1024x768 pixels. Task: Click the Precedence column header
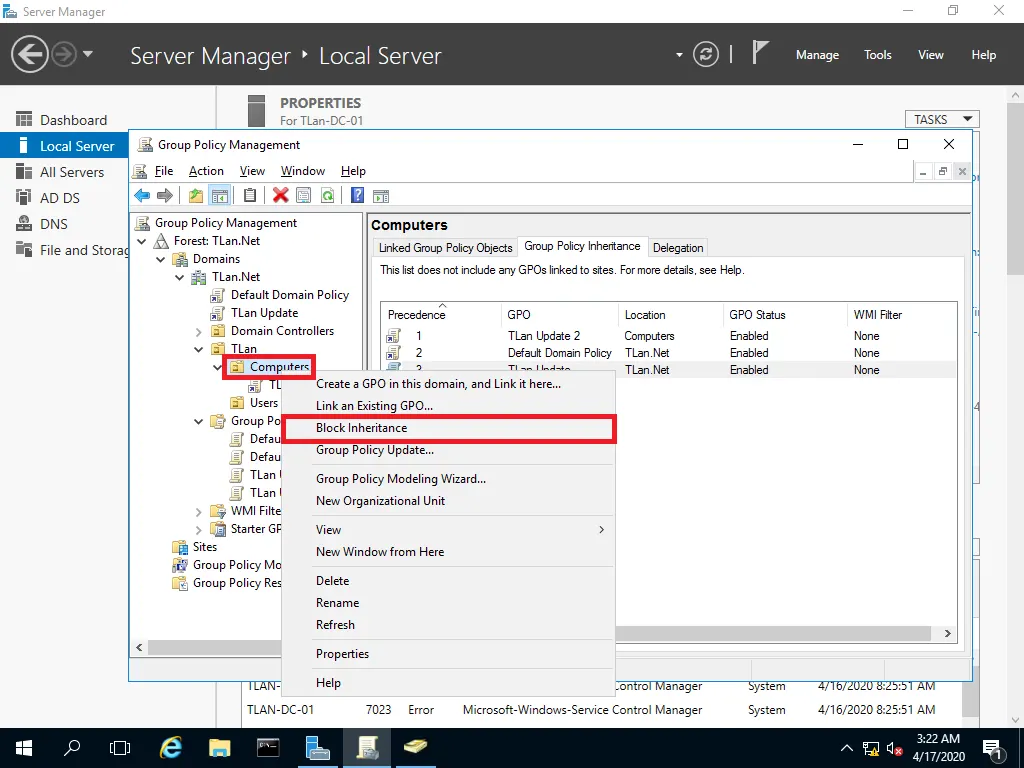(x=417, y=314)
